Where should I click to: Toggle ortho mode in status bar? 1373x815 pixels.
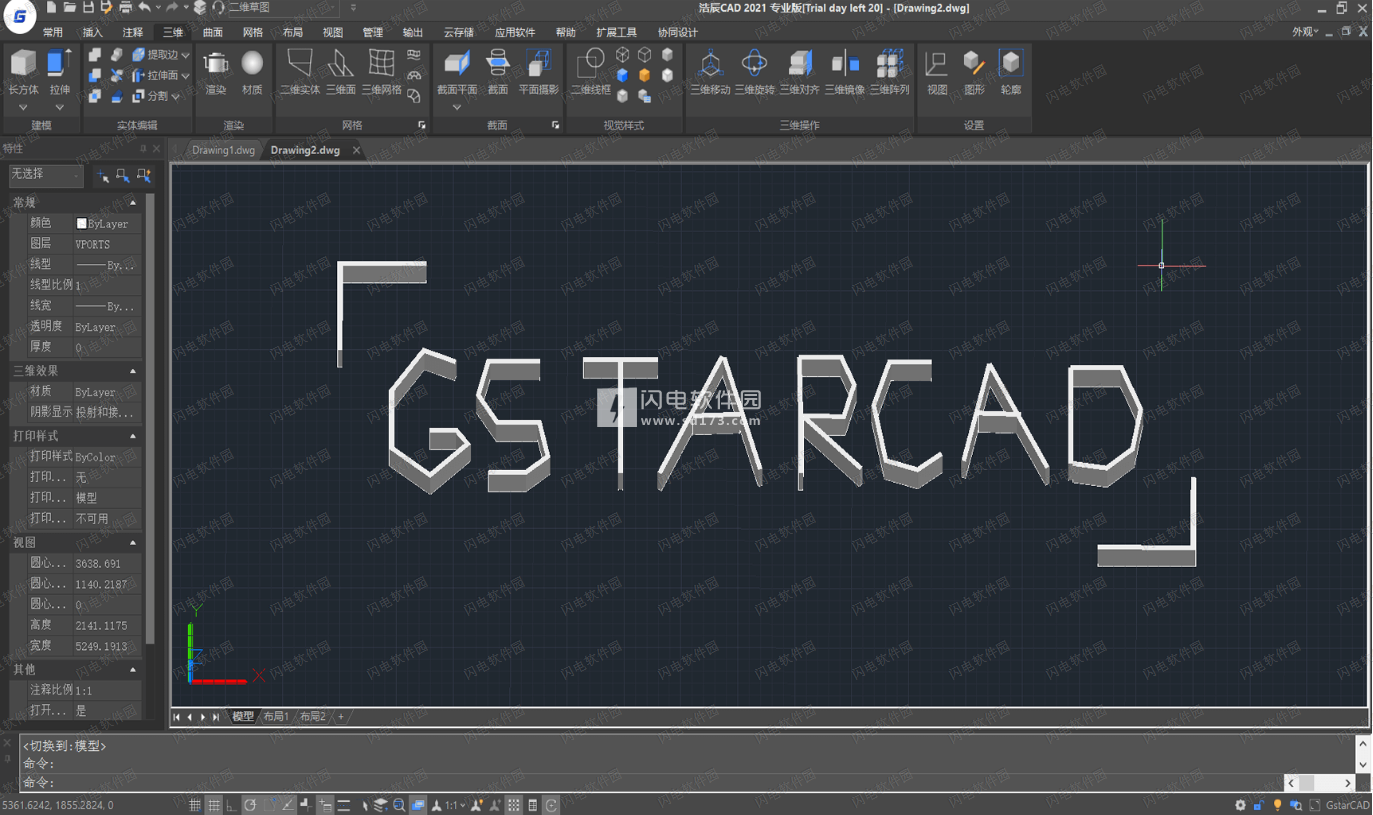pyautogui.click(x=232, y=805)
